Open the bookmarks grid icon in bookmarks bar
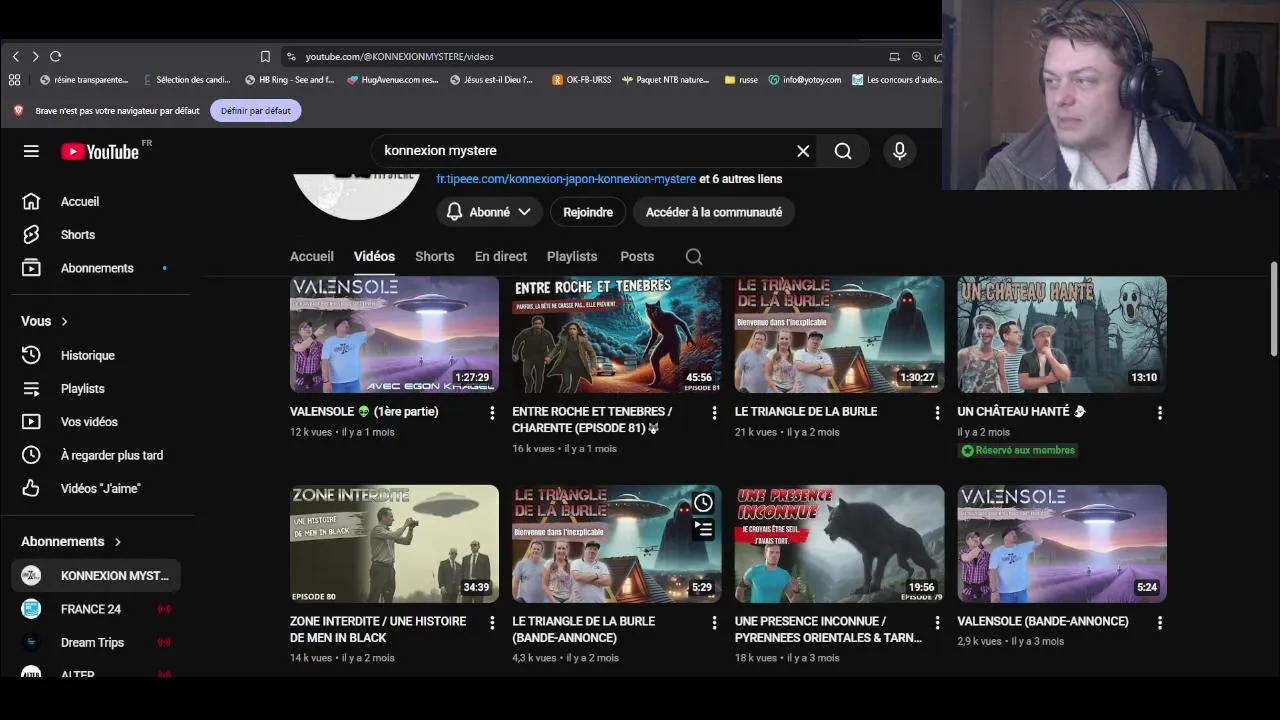This screenshot has height=720, width=1280. pos(14,80)
